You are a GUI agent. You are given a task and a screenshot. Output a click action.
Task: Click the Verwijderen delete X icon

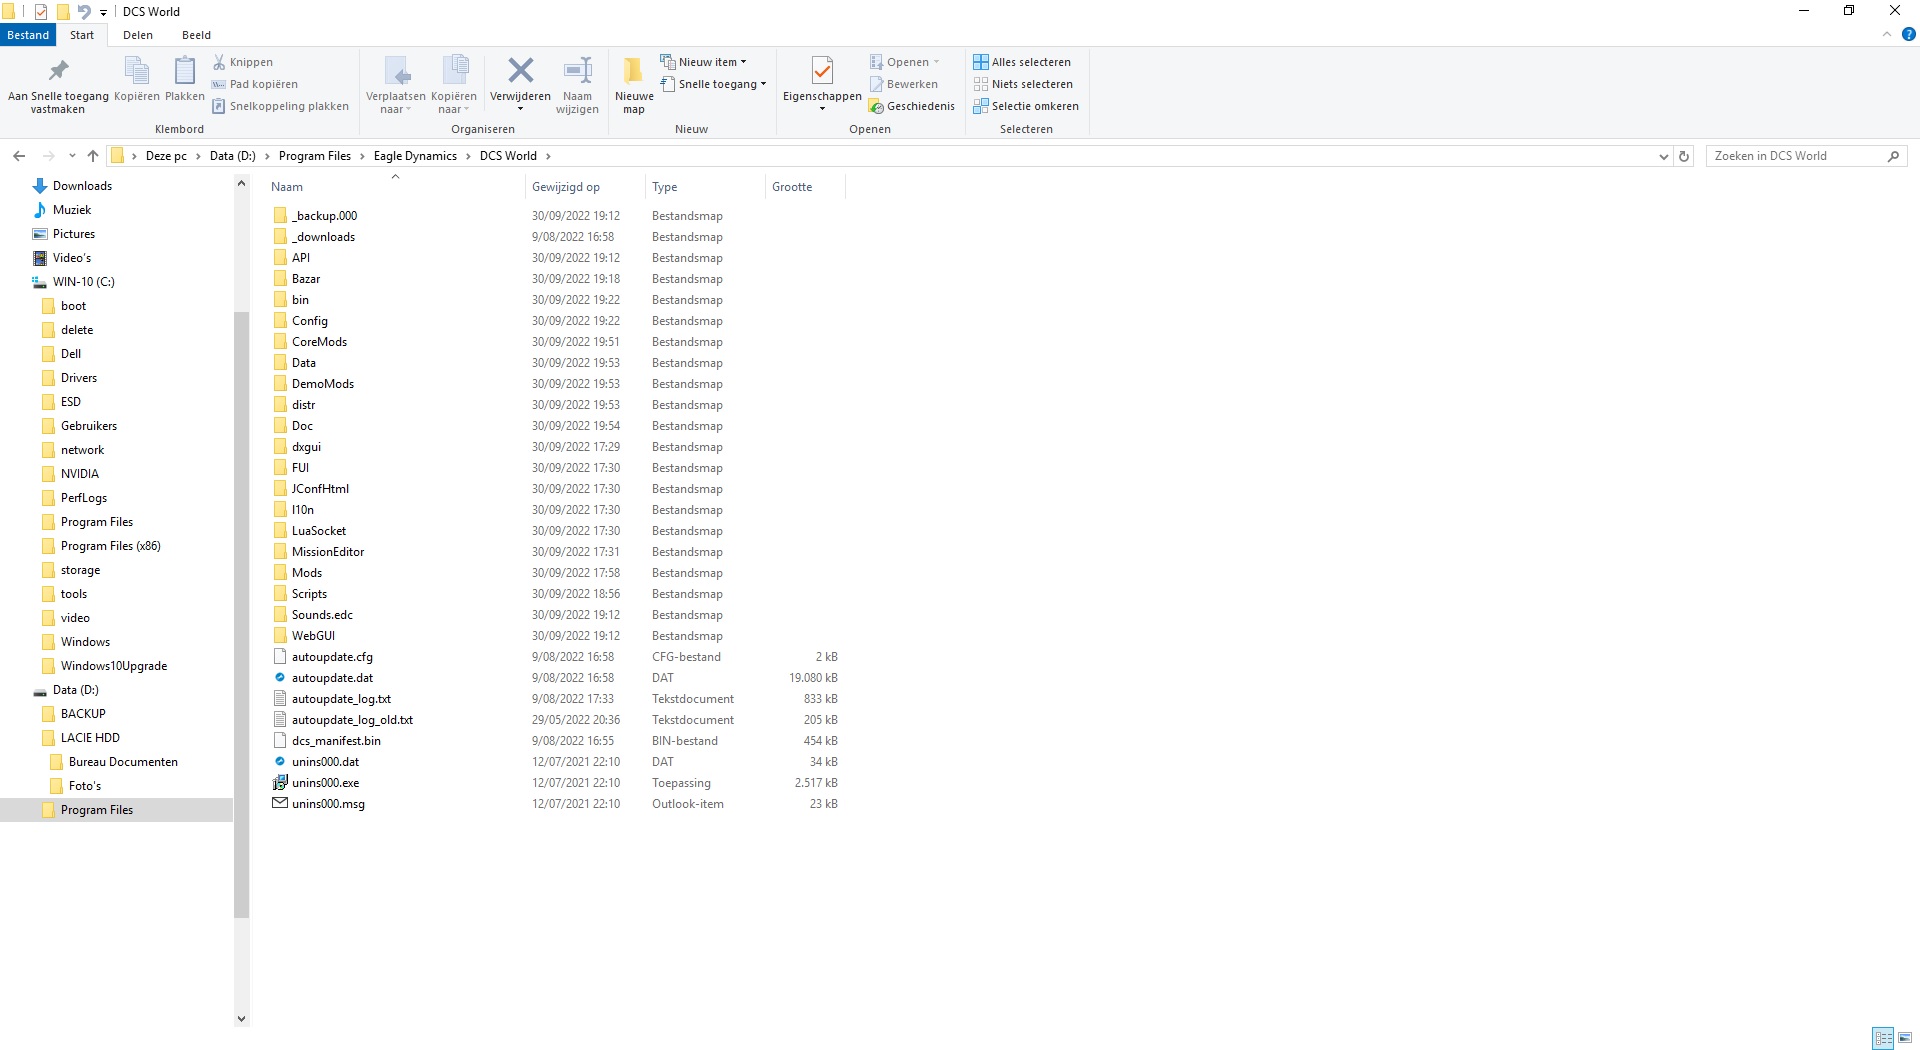point(520,70)
